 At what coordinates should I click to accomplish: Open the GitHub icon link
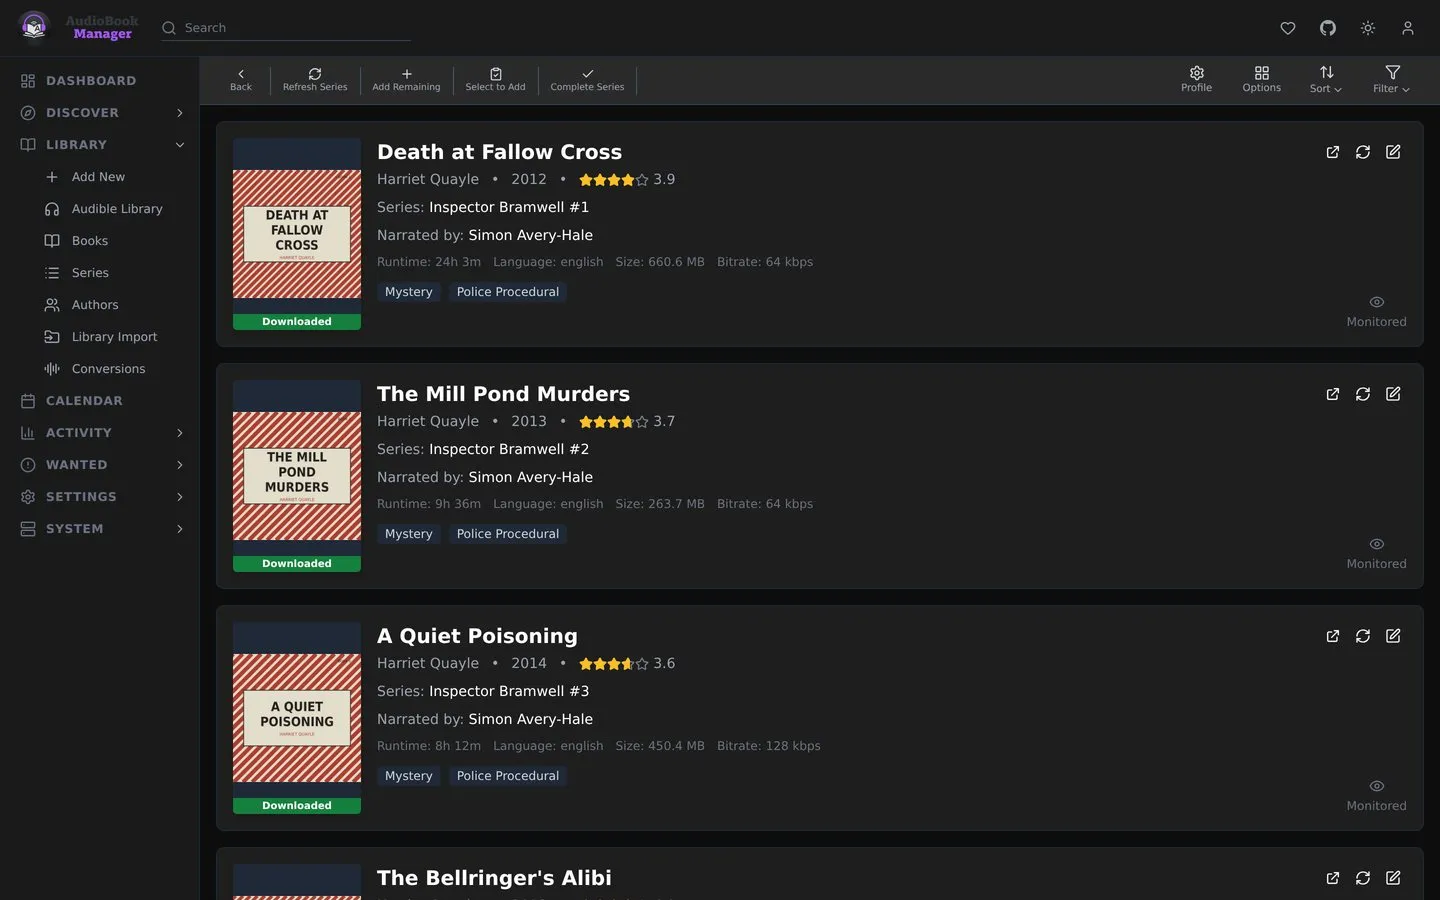(x=1328, y=28)
